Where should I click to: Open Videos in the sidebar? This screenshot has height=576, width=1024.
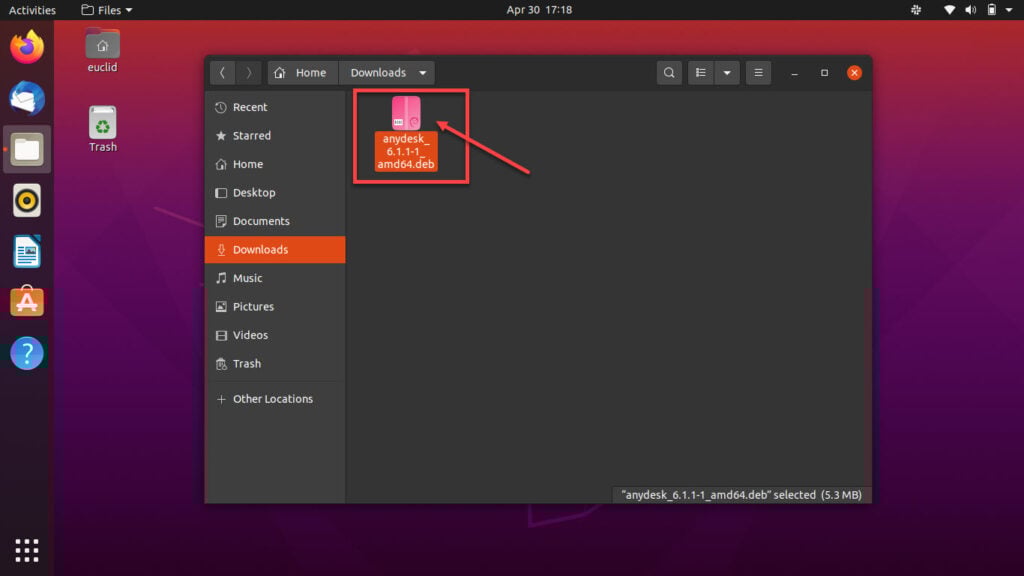point(275,335)
